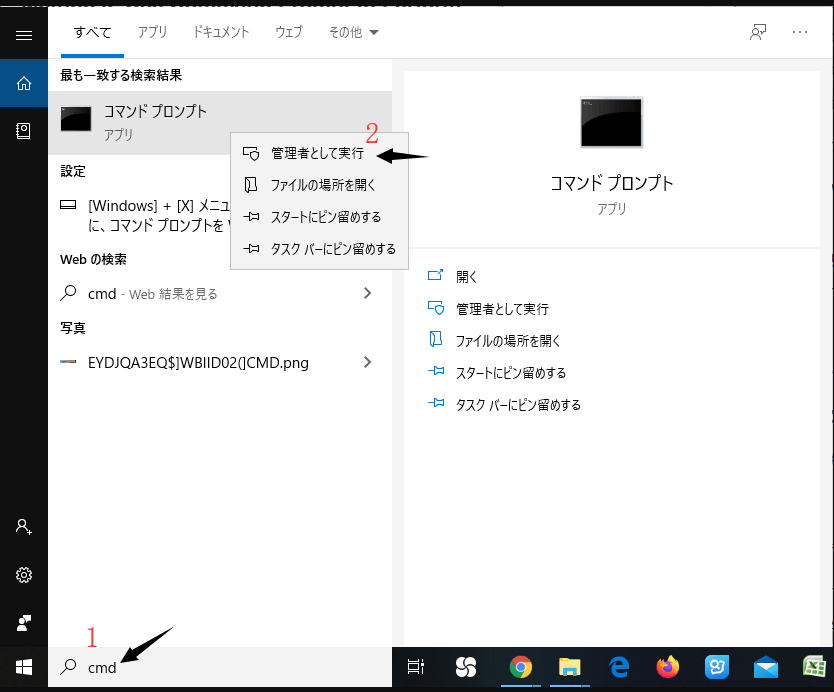Launch Firefox from the taskbar
The width and height of the screenshot is (834, 692).
pos(667,667)
